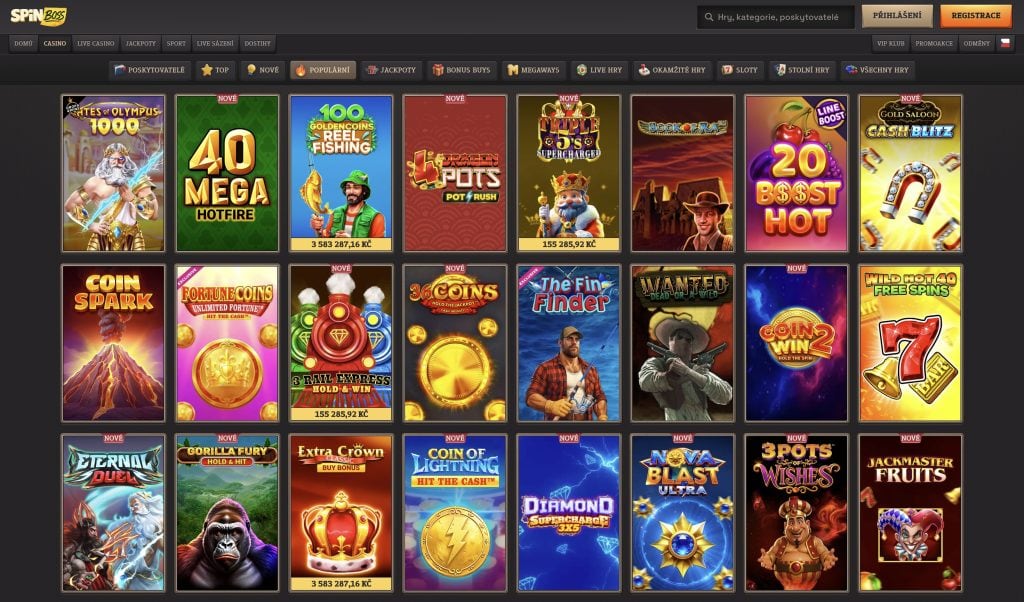Open Wanted Dead or a Wild game
The width and height of the screenshot is (1024, 602).
(682, 343)
